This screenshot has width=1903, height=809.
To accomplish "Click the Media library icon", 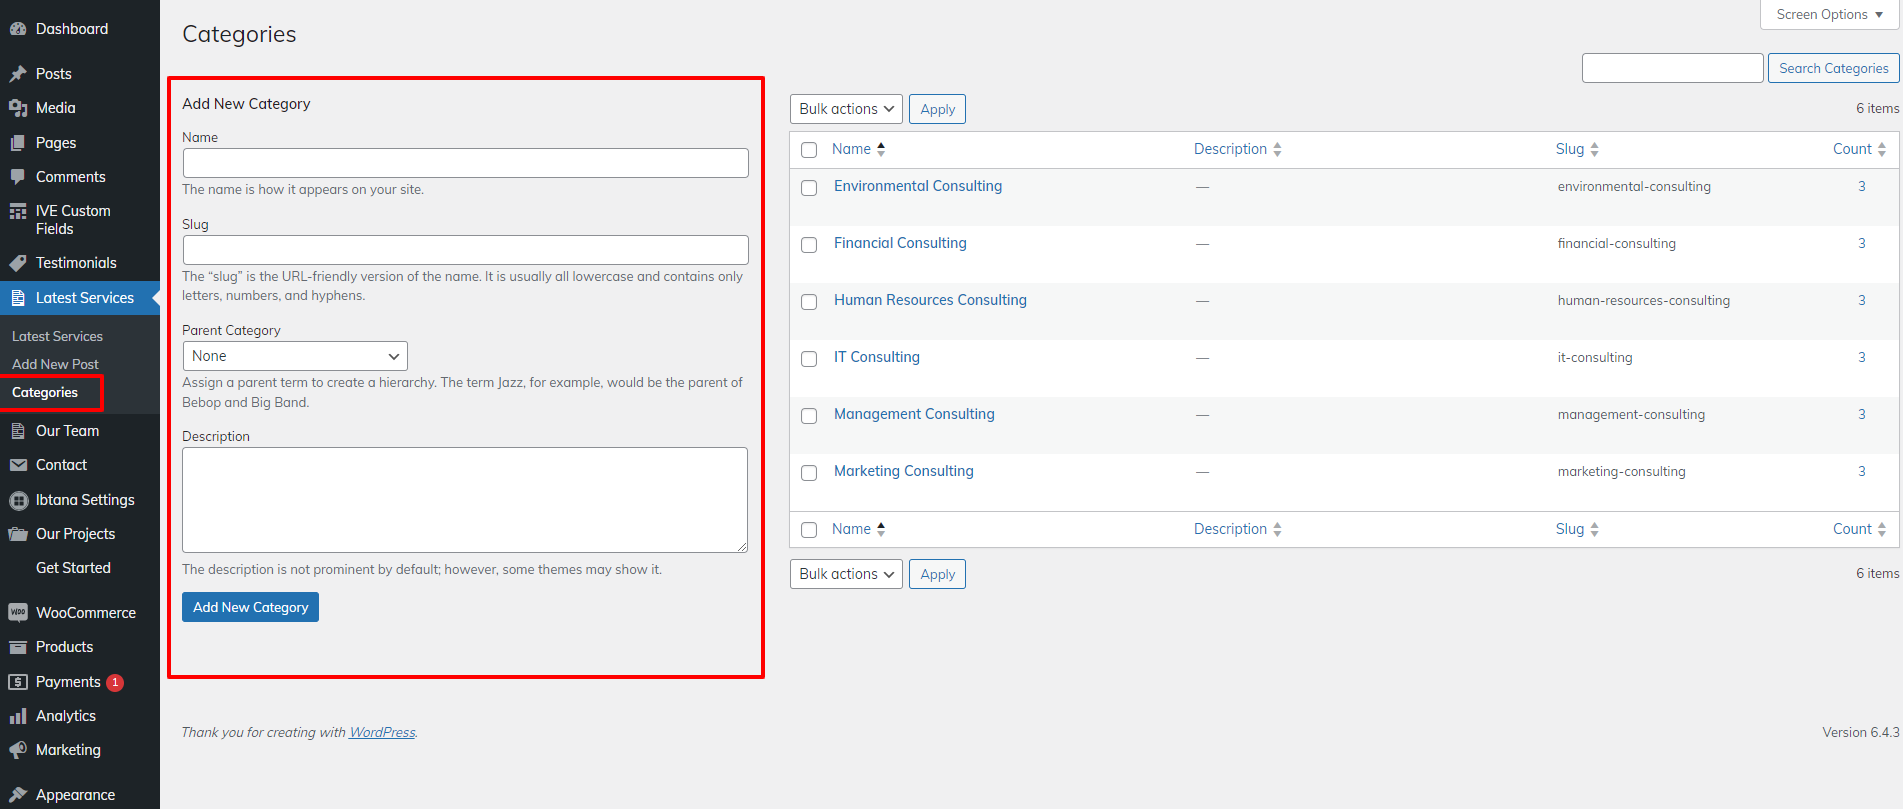I will pos(17,108).
